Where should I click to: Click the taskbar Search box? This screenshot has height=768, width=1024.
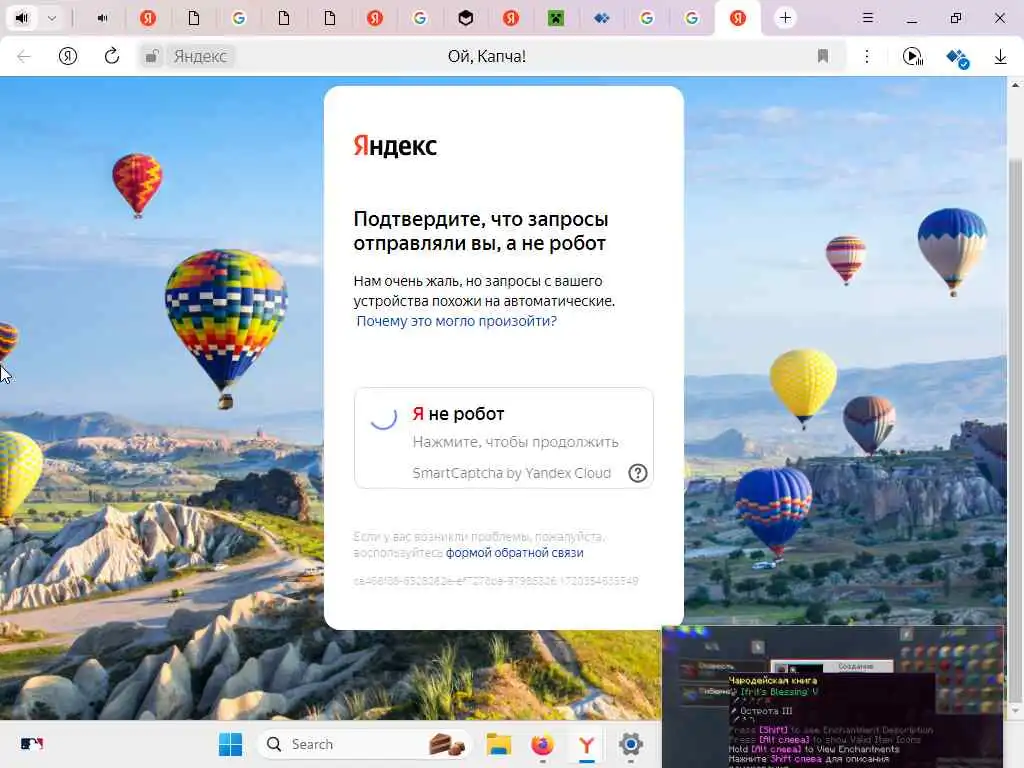[x=364, y=744]
